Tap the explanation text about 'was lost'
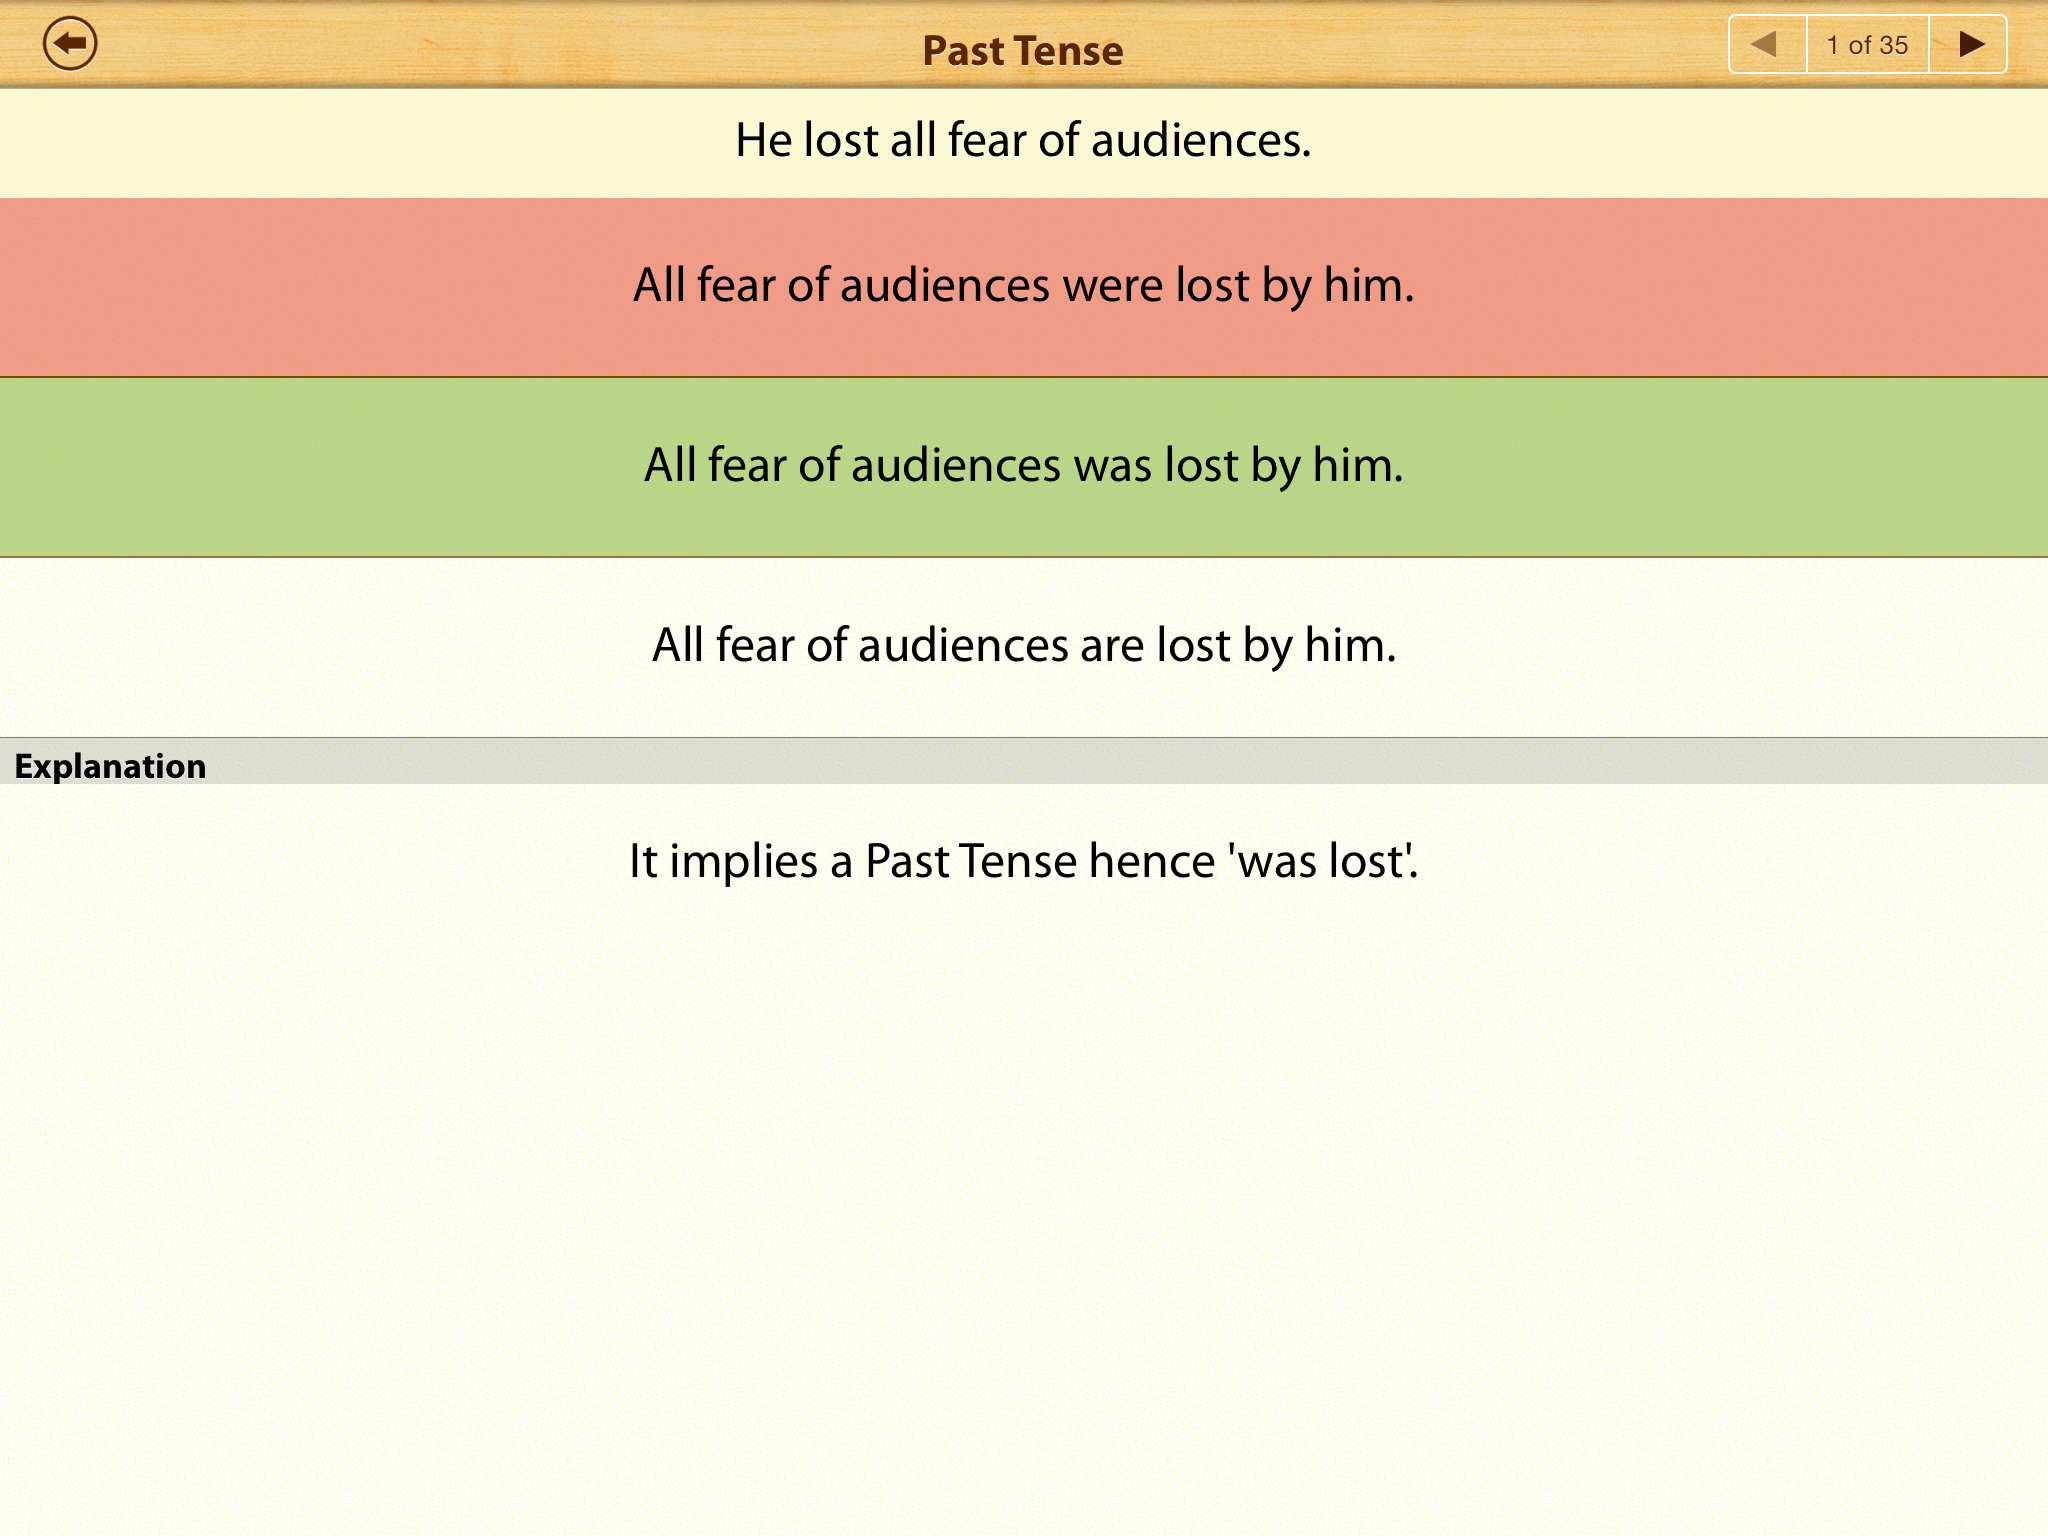The height and width of the screenshot is (1536, 2048). [1023, 861]
